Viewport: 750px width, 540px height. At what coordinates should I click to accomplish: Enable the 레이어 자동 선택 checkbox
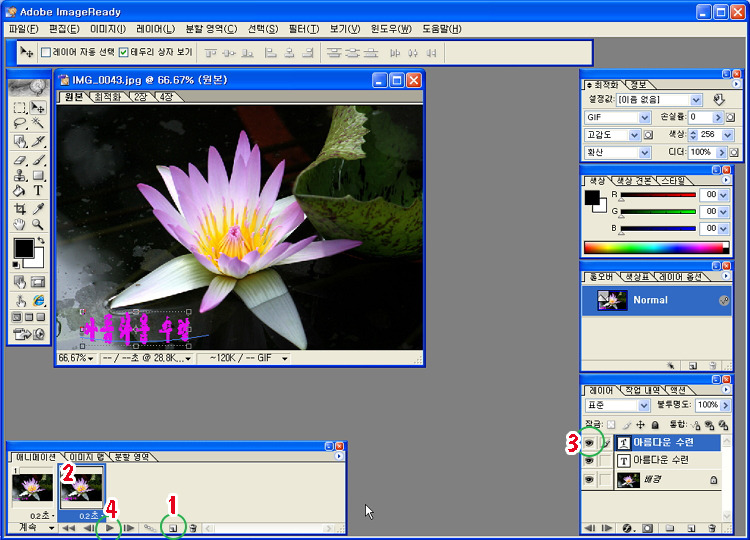[46, 52]
